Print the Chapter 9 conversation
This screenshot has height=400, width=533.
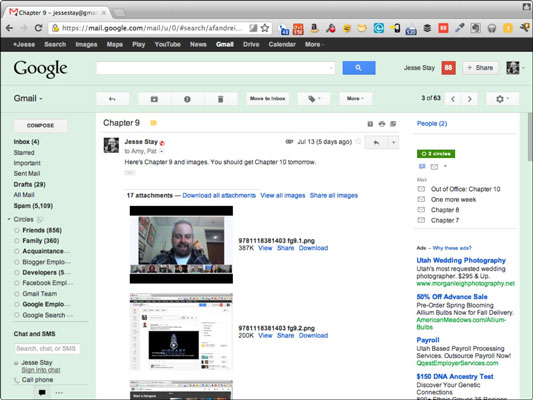point(382,124)
